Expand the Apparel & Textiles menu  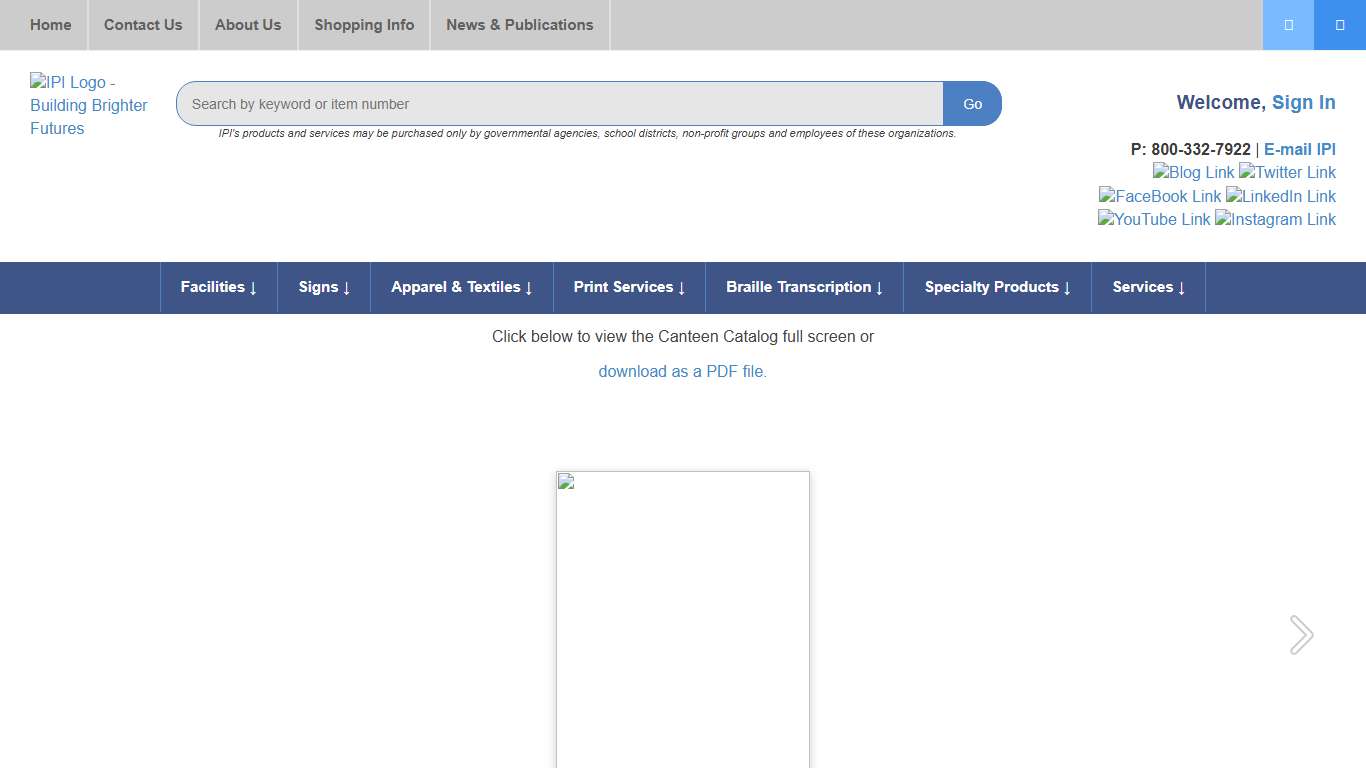click(461, 288)
